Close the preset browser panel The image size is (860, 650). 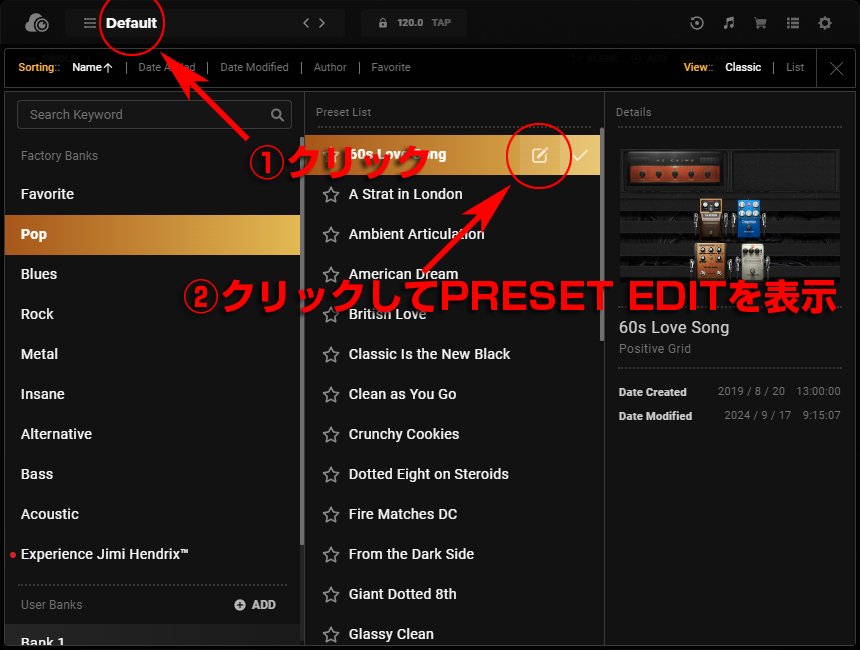click(x=836, y=68)
